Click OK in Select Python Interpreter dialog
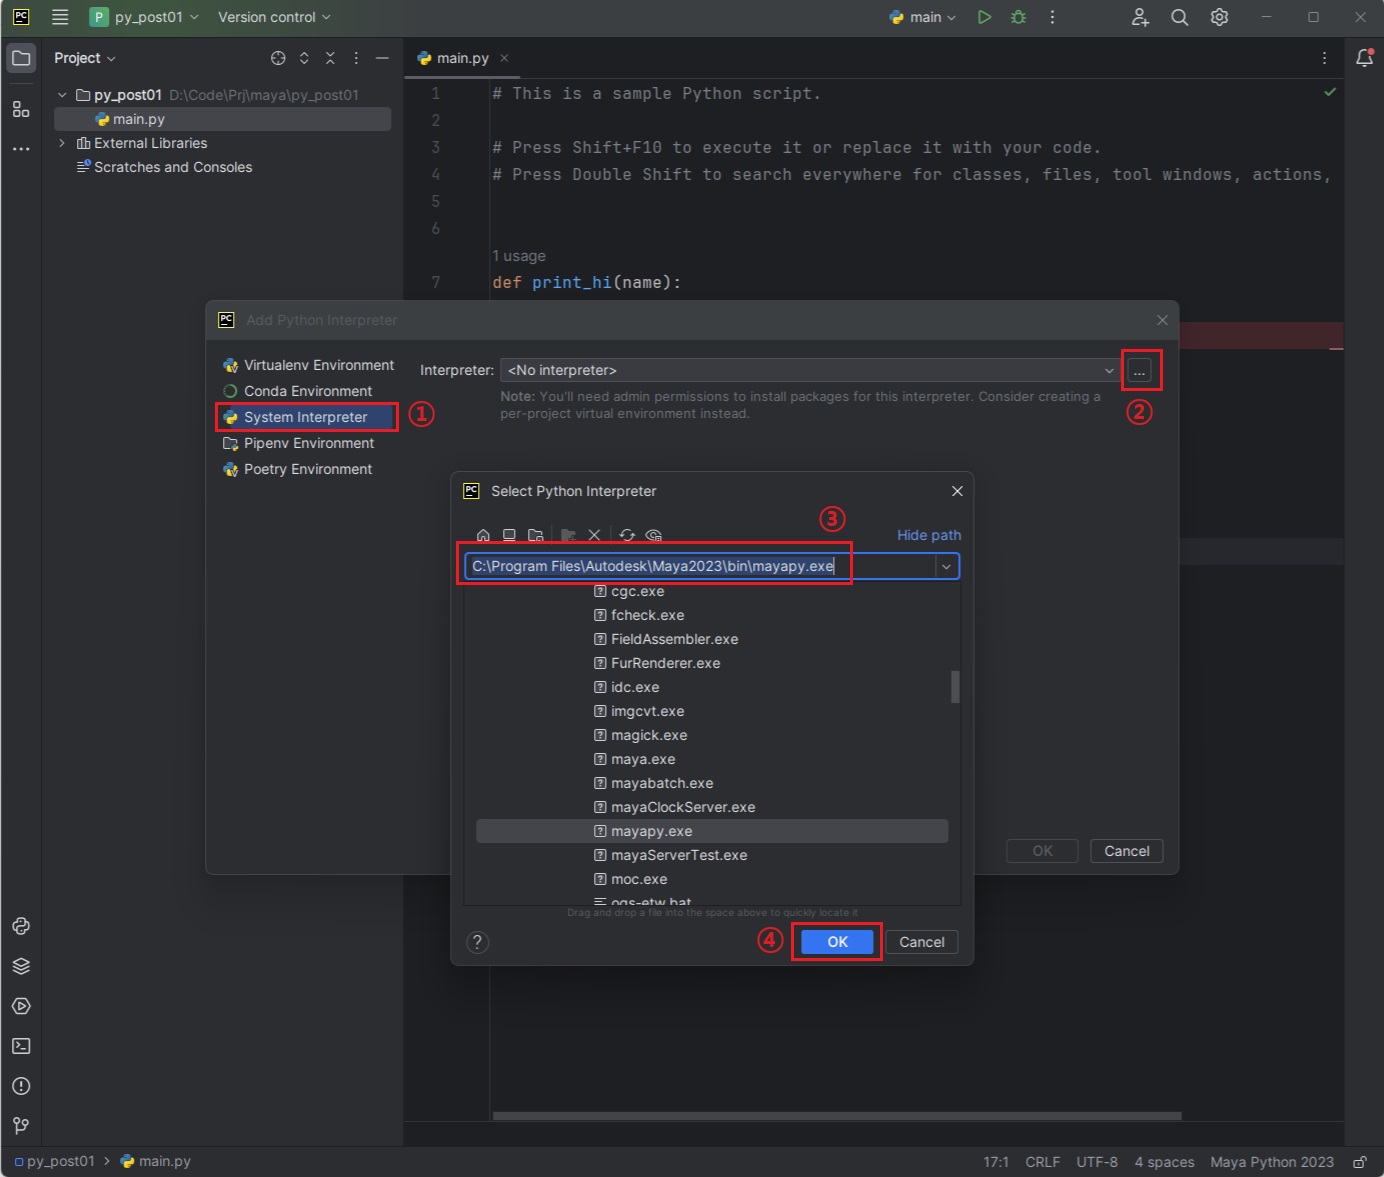Image resolution: width=1384 pixels, height=1177 pixels. click(x=837, y=942)
